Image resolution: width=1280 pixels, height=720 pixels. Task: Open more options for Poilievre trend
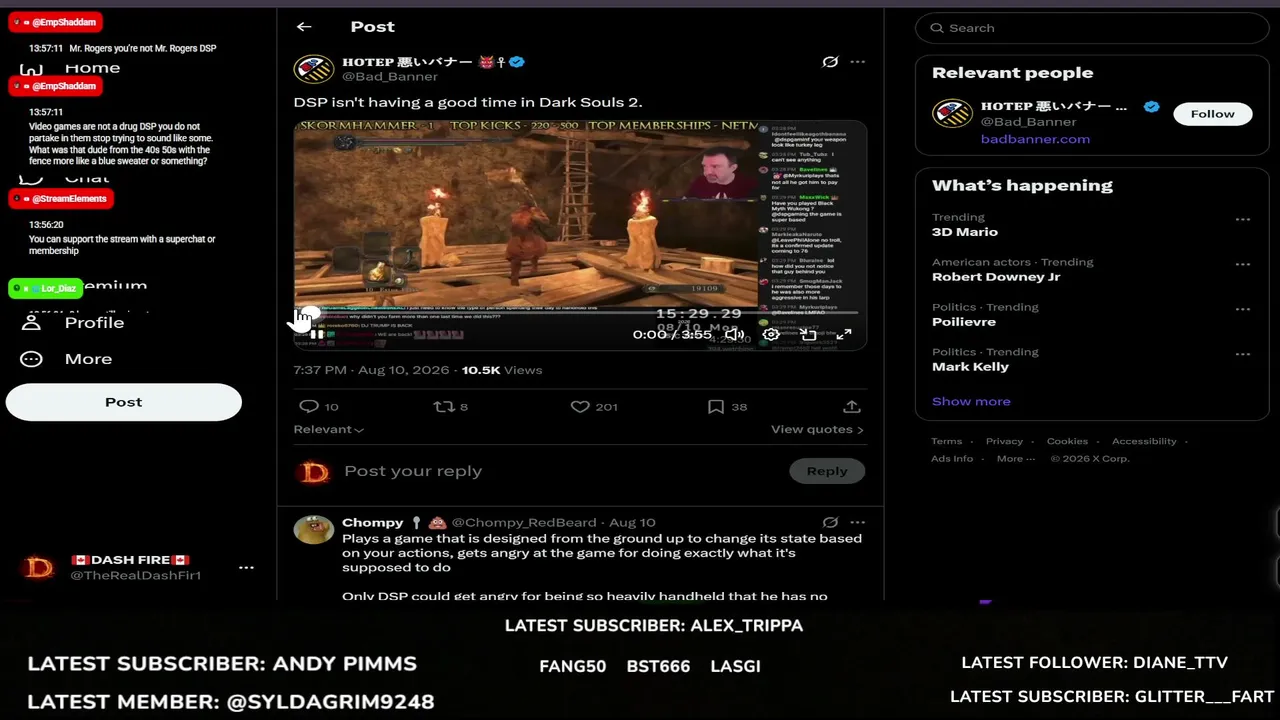click(x=1242, y=309)
